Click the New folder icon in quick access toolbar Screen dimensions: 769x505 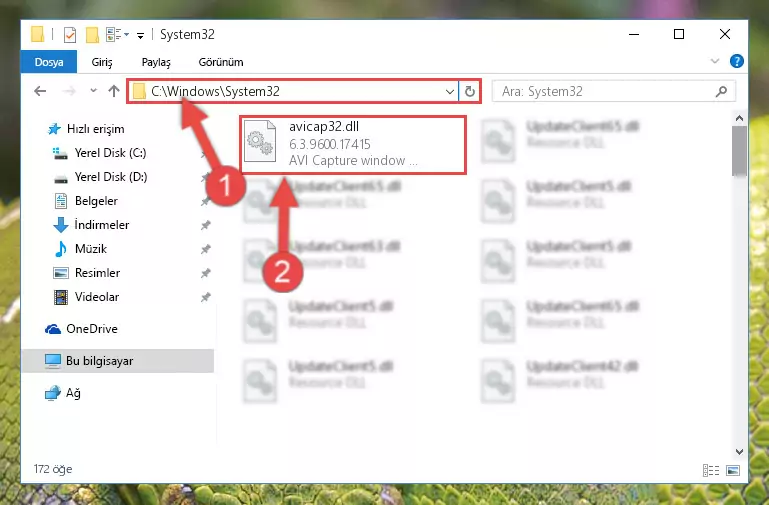[x=92, y=35]
